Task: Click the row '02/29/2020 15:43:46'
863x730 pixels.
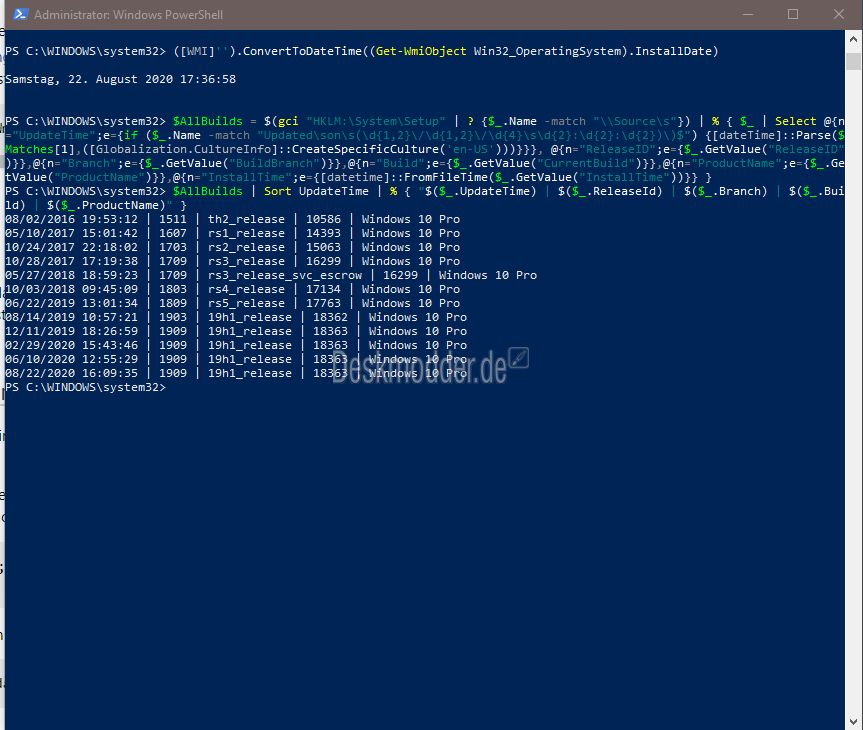Action: click(236, 345)
